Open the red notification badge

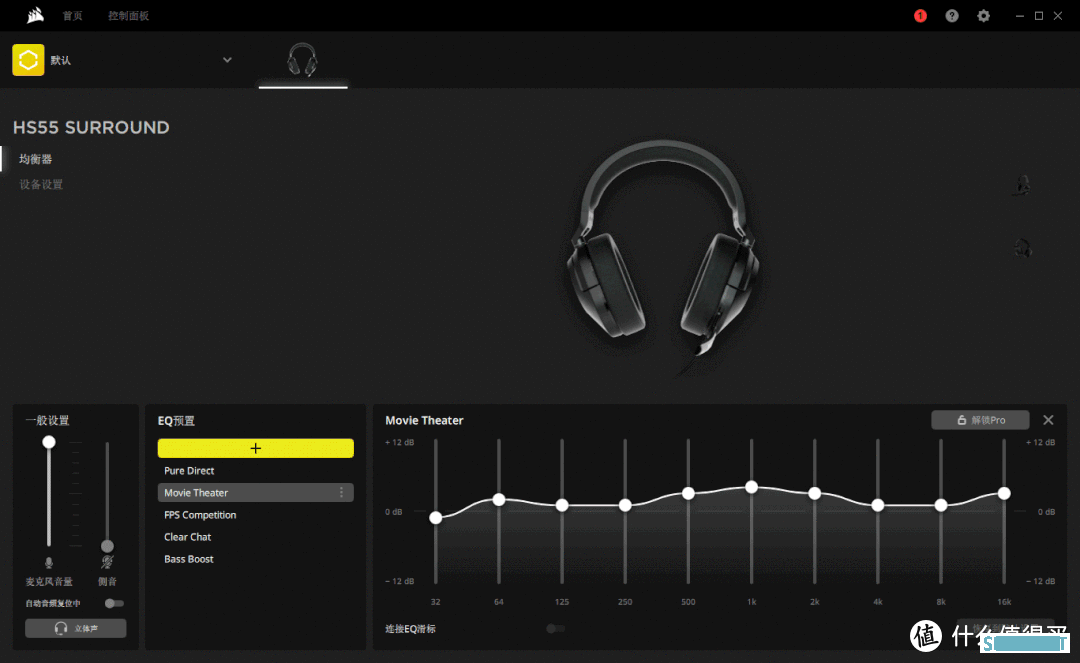pyautogui.click(x=920, y=16)
